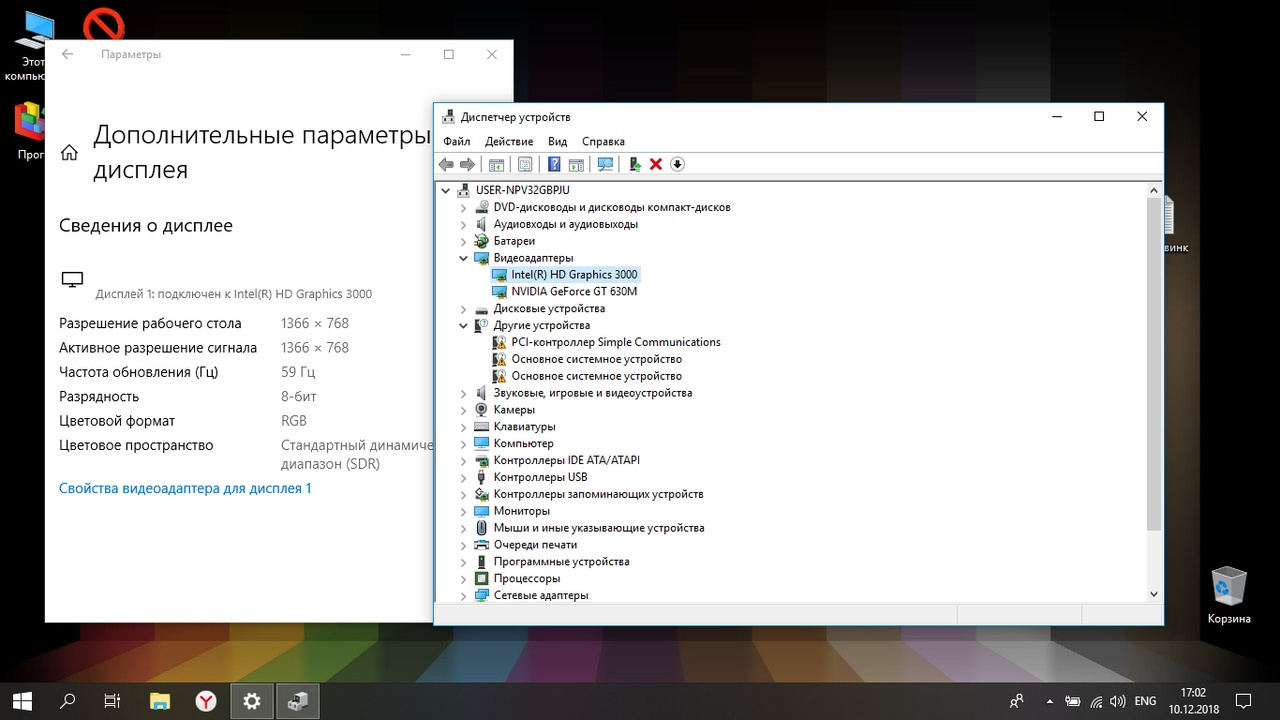1280x720 pixels.
Task: Update driver with green-arrow icon
Action: pos(634,164)
